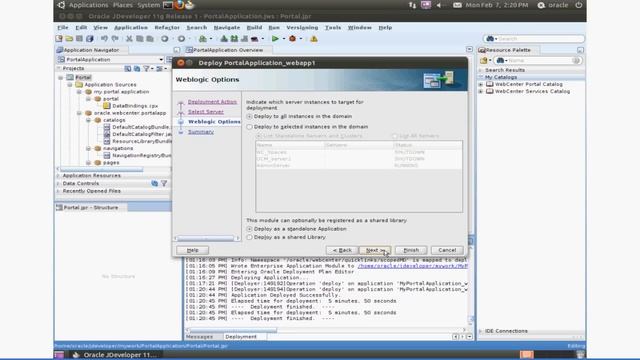This screenshot has width=640, height=360.
Task: Click the Rebuild project toolbar icon
Action: [234, 39]
